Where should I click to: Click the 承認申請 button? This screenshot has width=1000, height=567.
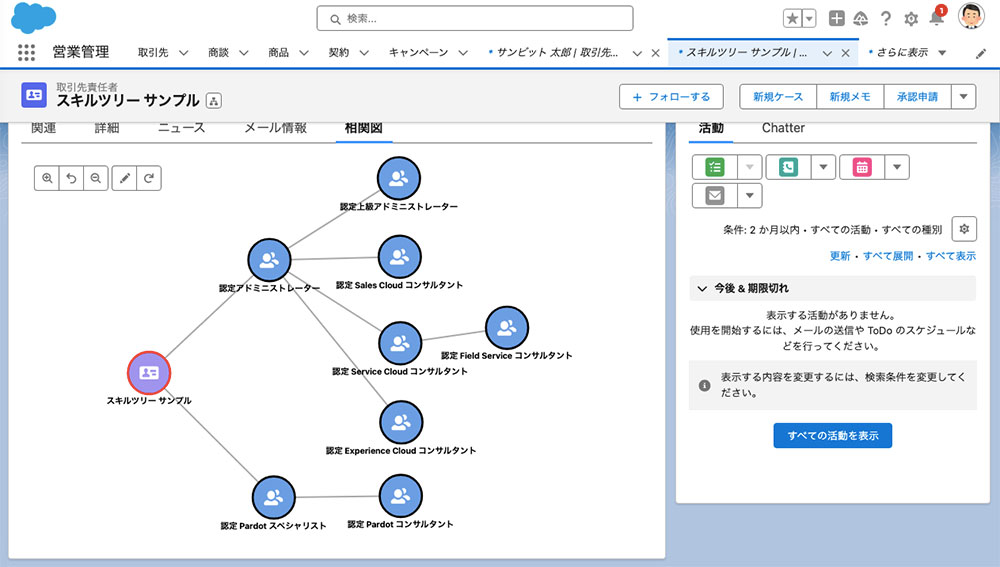[x=917, y=97]
